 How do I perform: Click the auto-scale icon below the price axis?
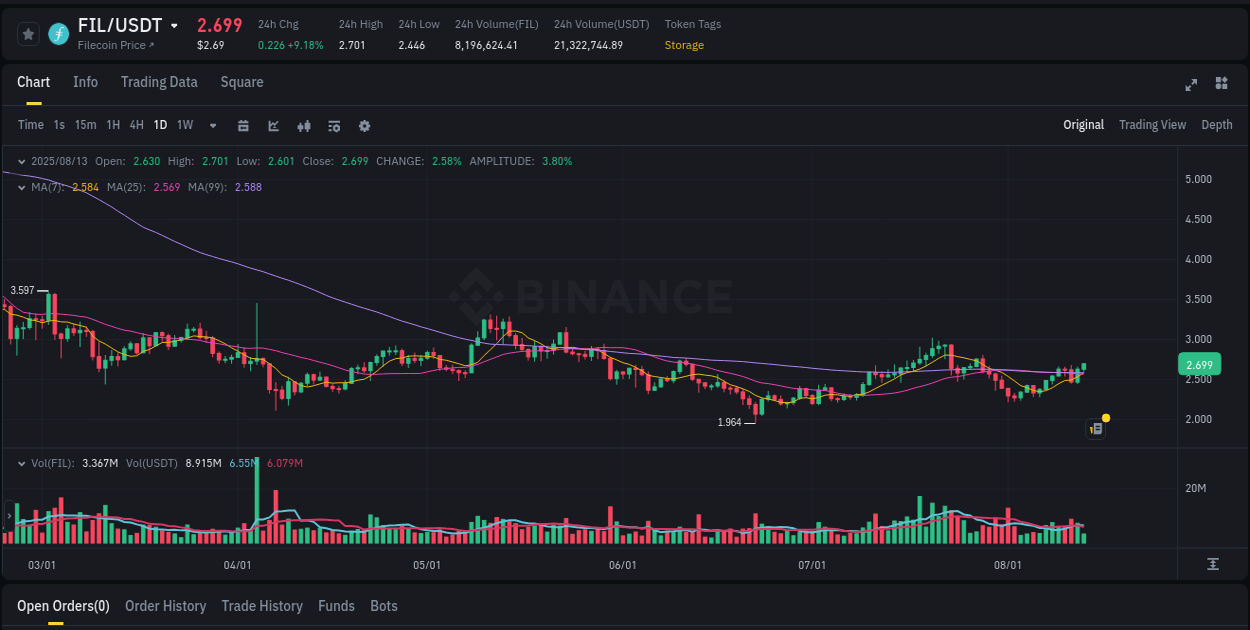[x=1214, y=565]
